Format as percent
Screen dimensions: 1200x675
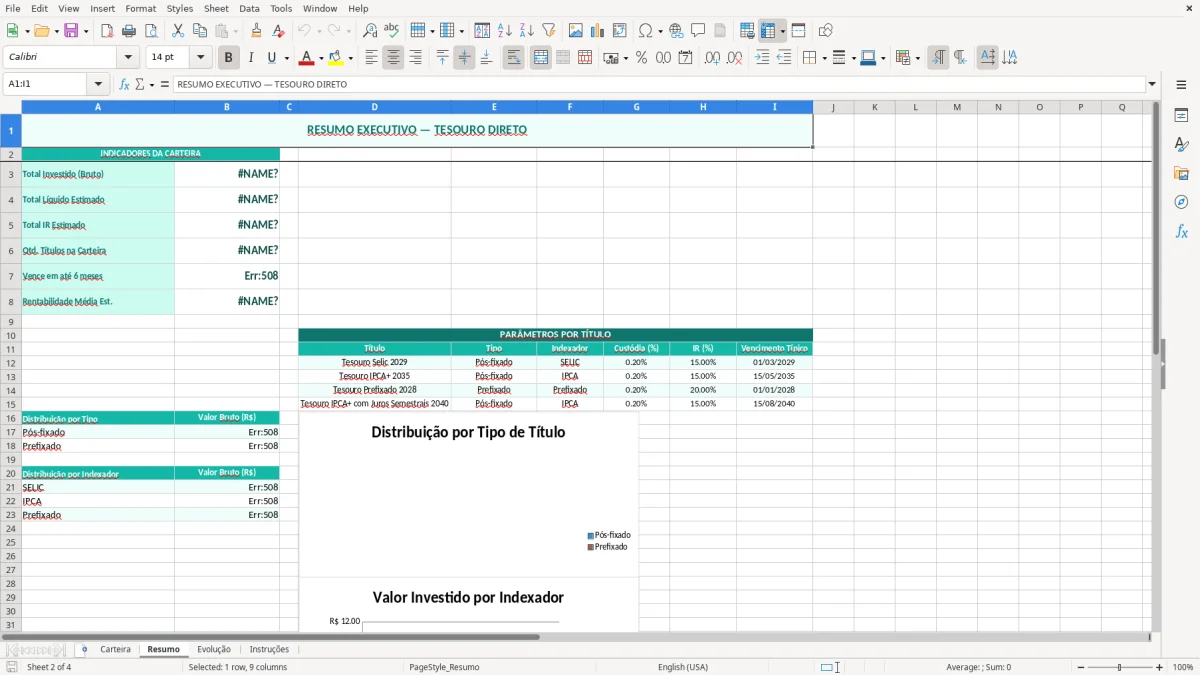click(641, 58)
